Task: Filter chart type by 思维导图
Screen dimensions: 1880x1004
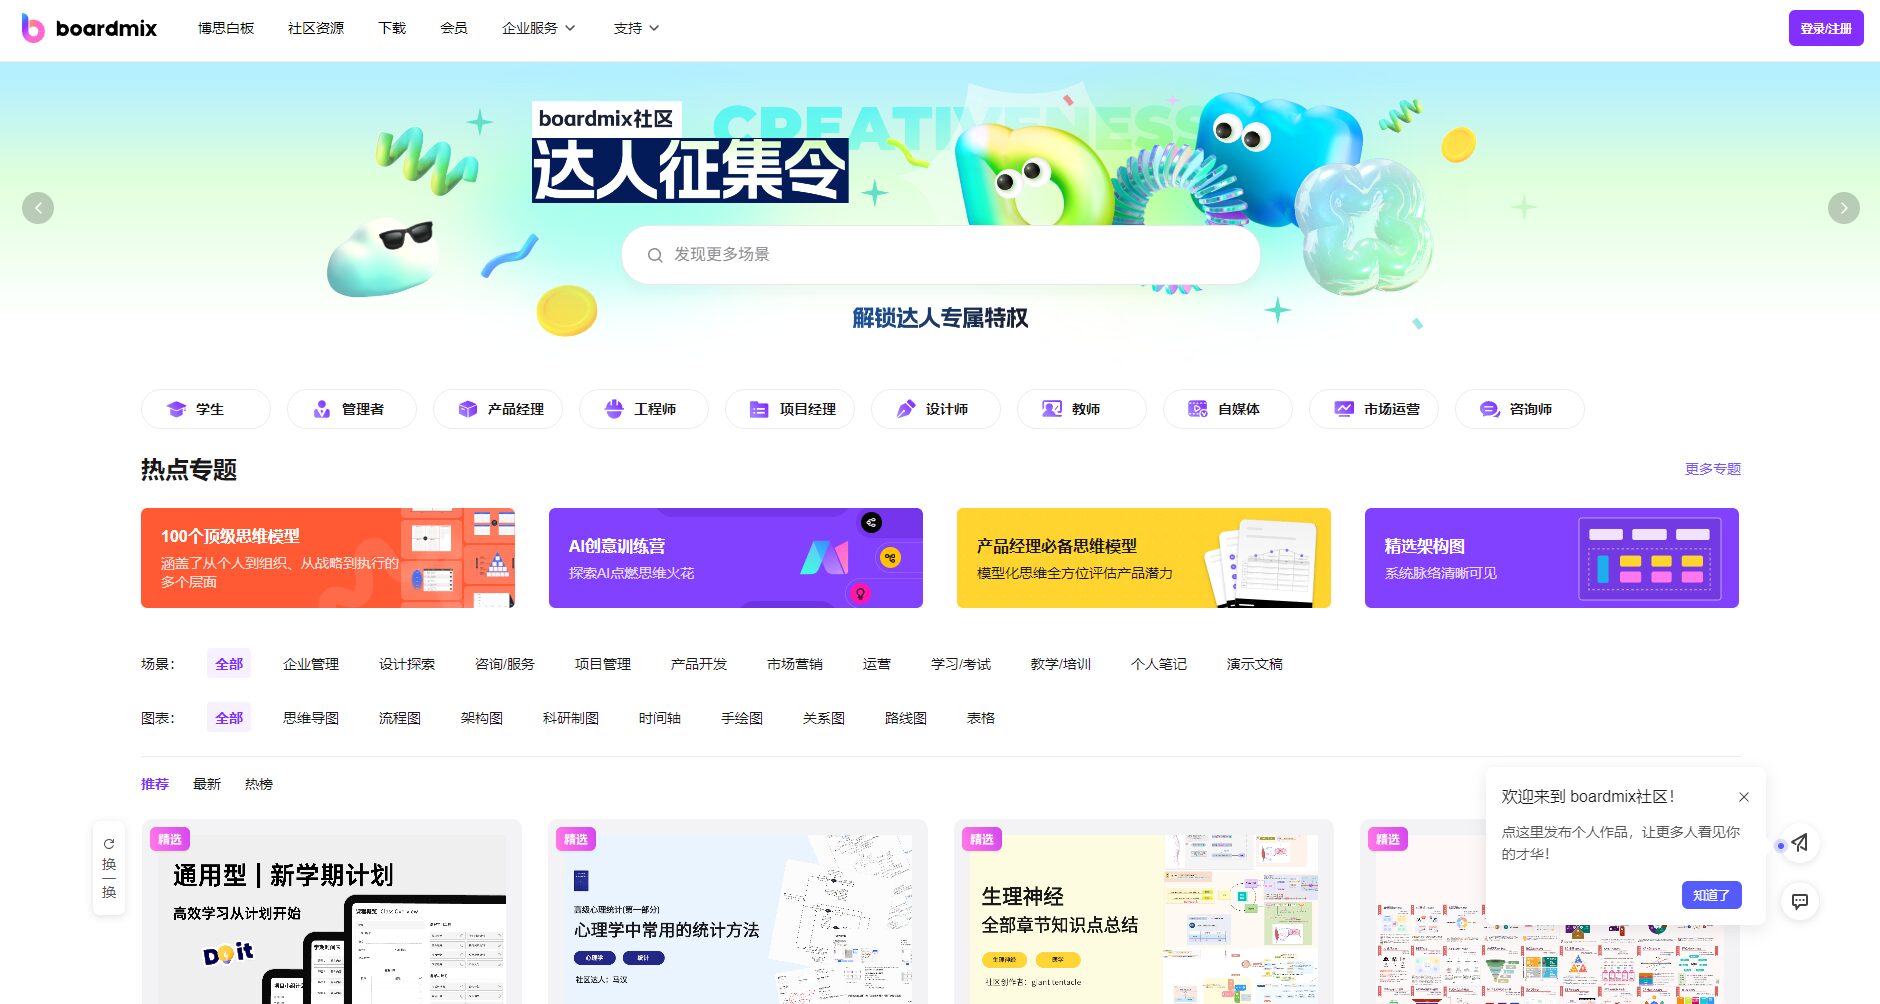Action: [x=311, y=718]
